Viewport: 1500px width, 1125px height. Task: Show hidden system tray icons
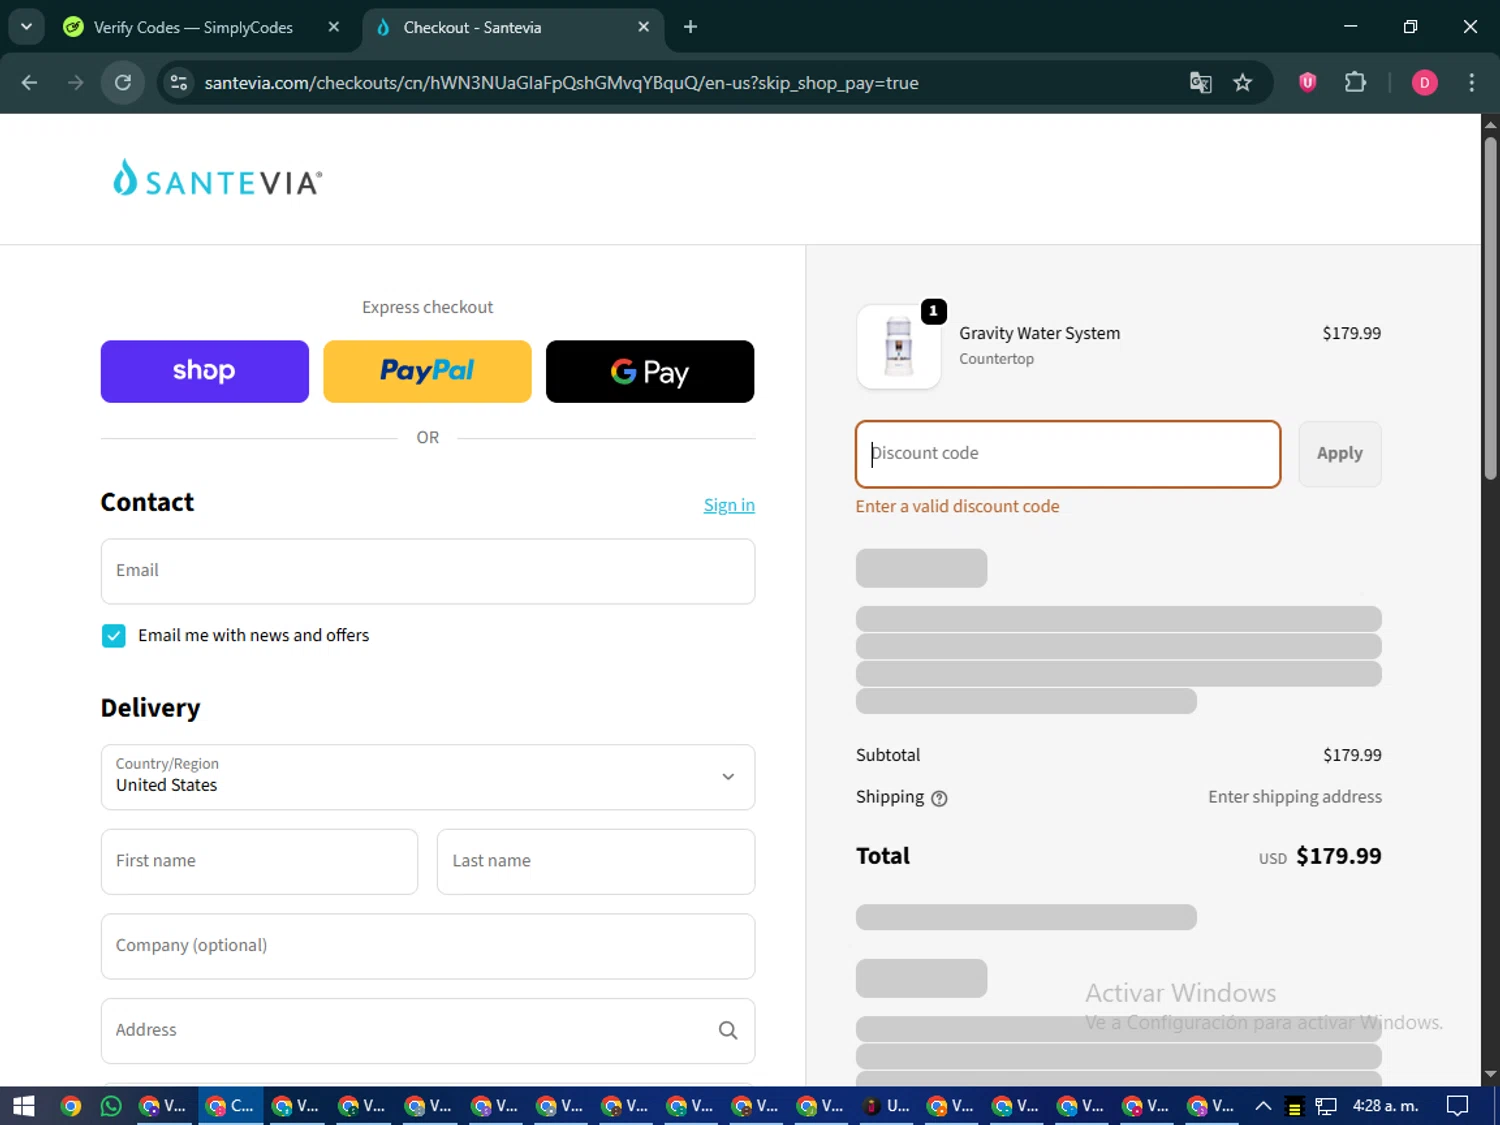coord(1263,1106)
